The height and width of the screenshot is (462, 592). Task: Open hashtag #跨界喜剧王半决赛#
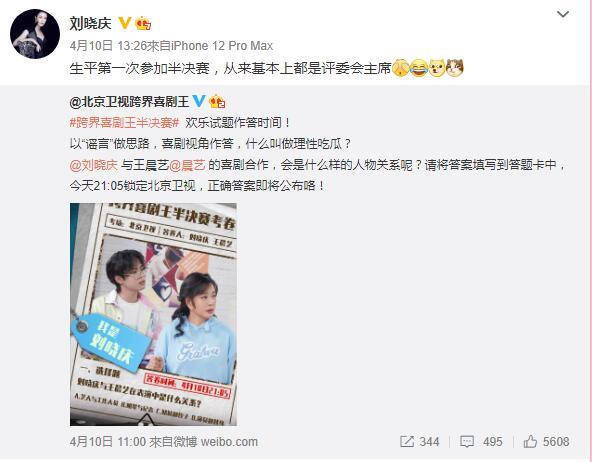click(x=124, y=123)
